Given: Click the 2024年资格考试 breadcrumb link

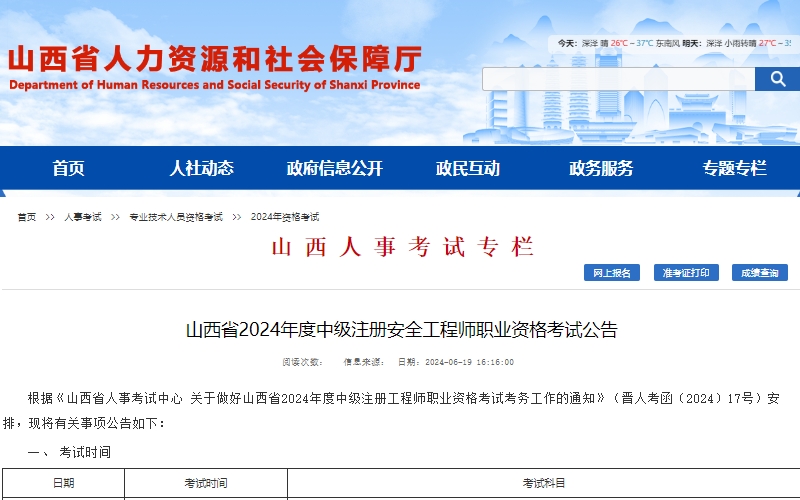Looking at the screenshot, I should pyautogui.click(x=285, y=217).
